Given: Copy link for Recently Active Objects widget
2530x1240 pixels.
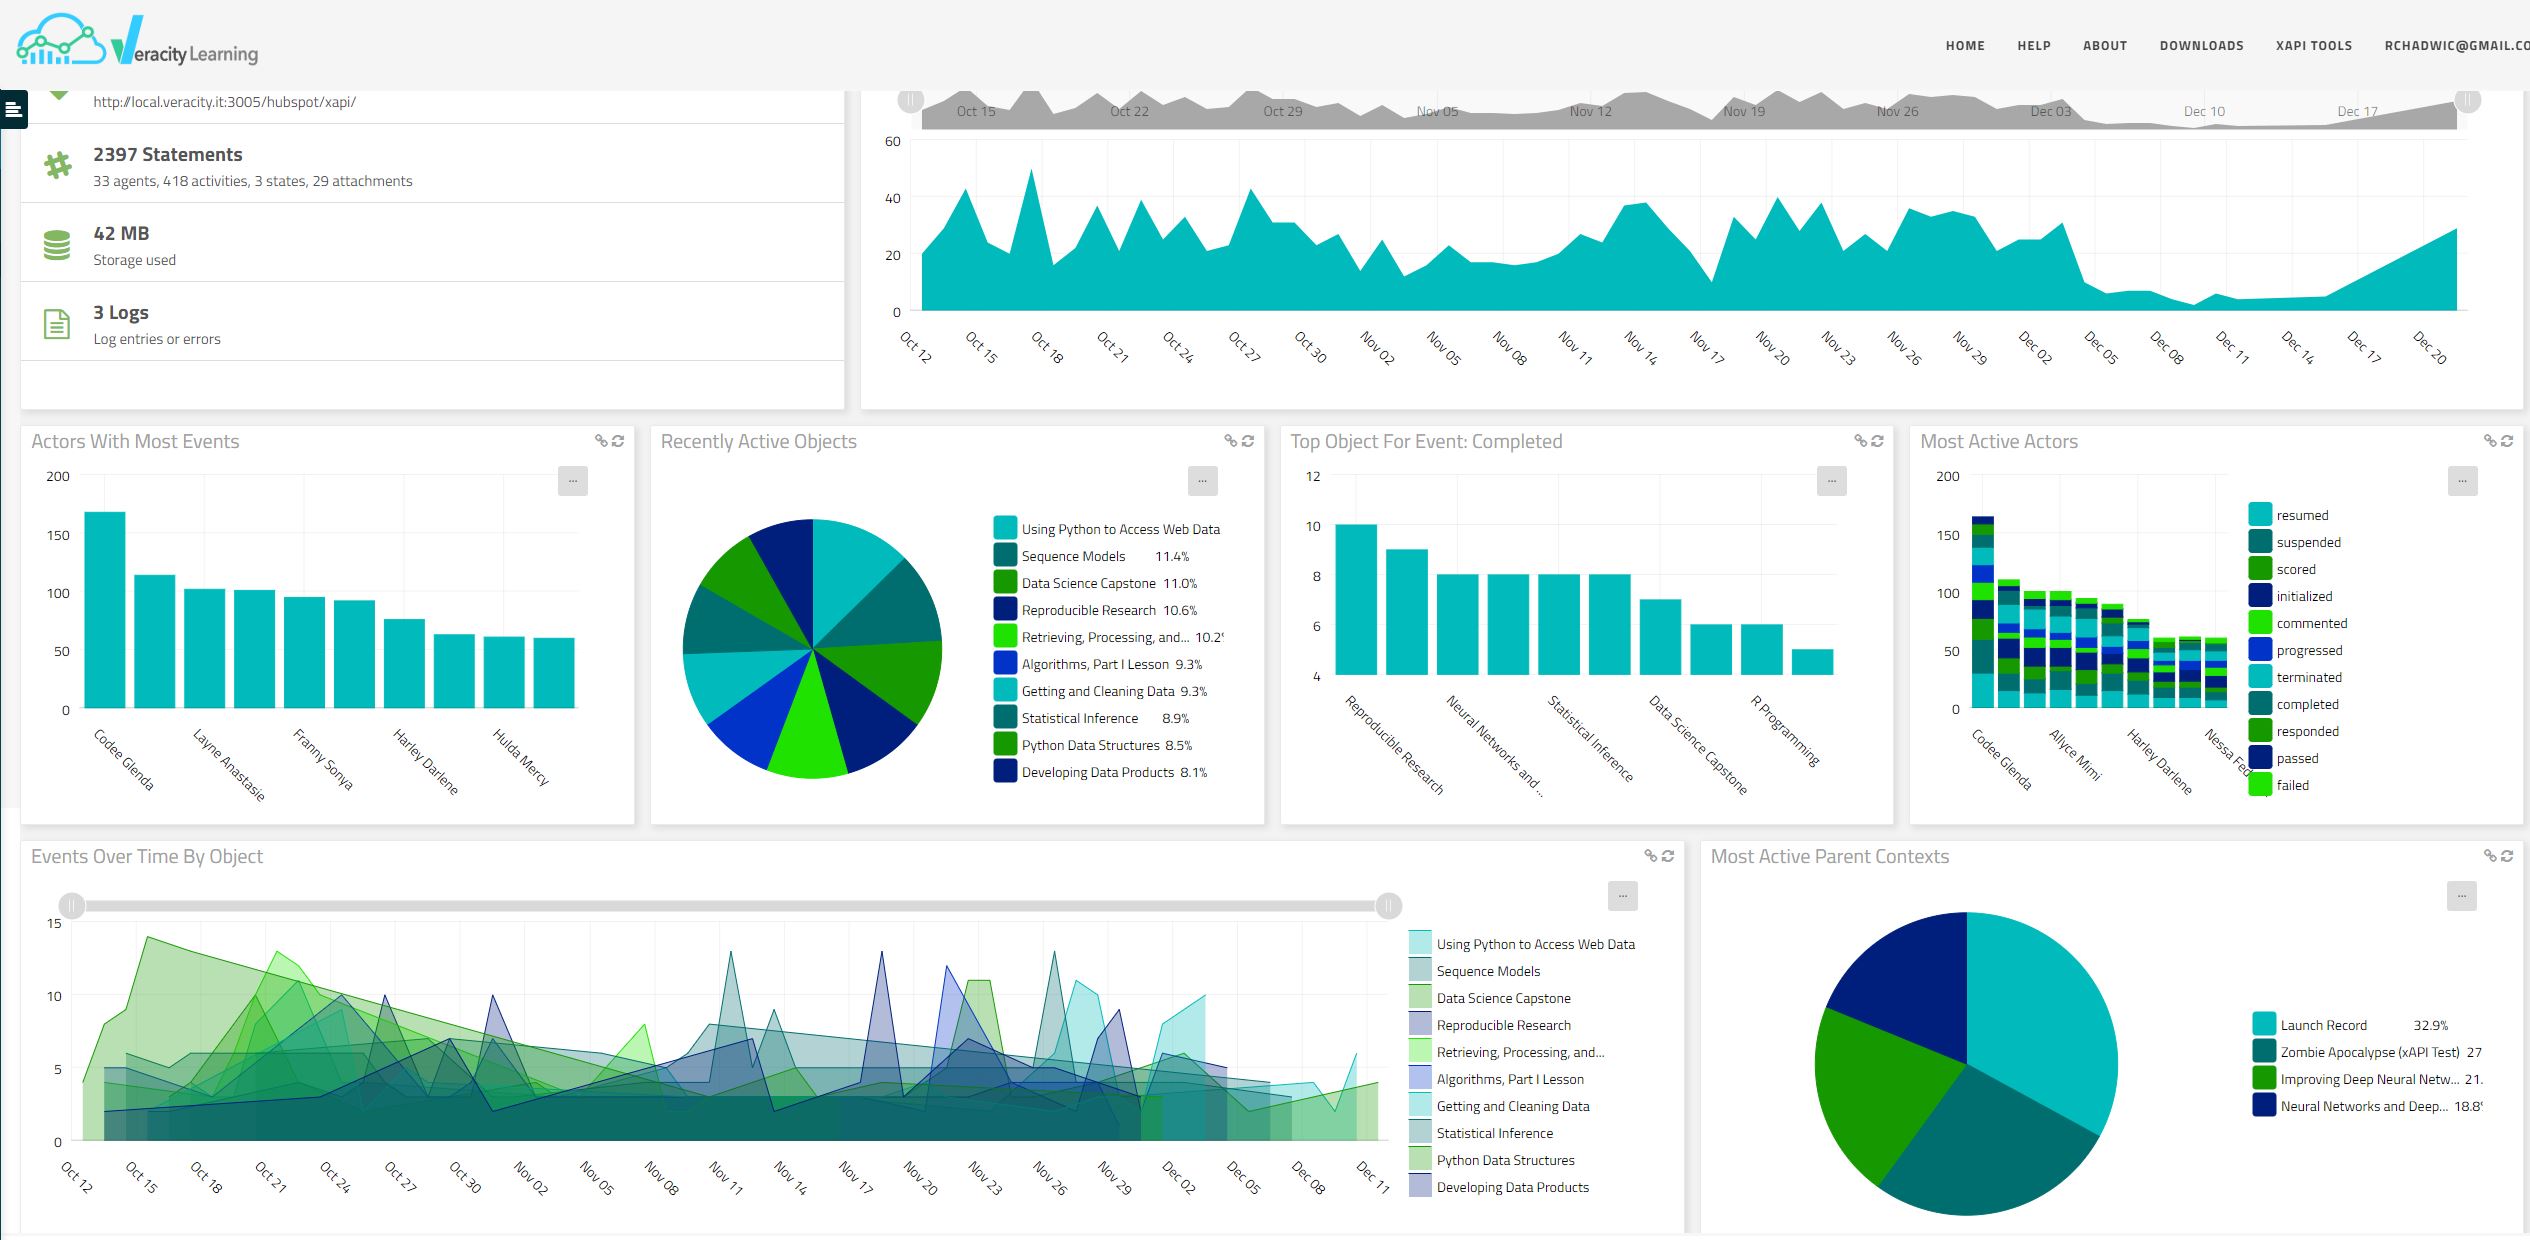Looking at the screenshot, I should (1230, 441).
